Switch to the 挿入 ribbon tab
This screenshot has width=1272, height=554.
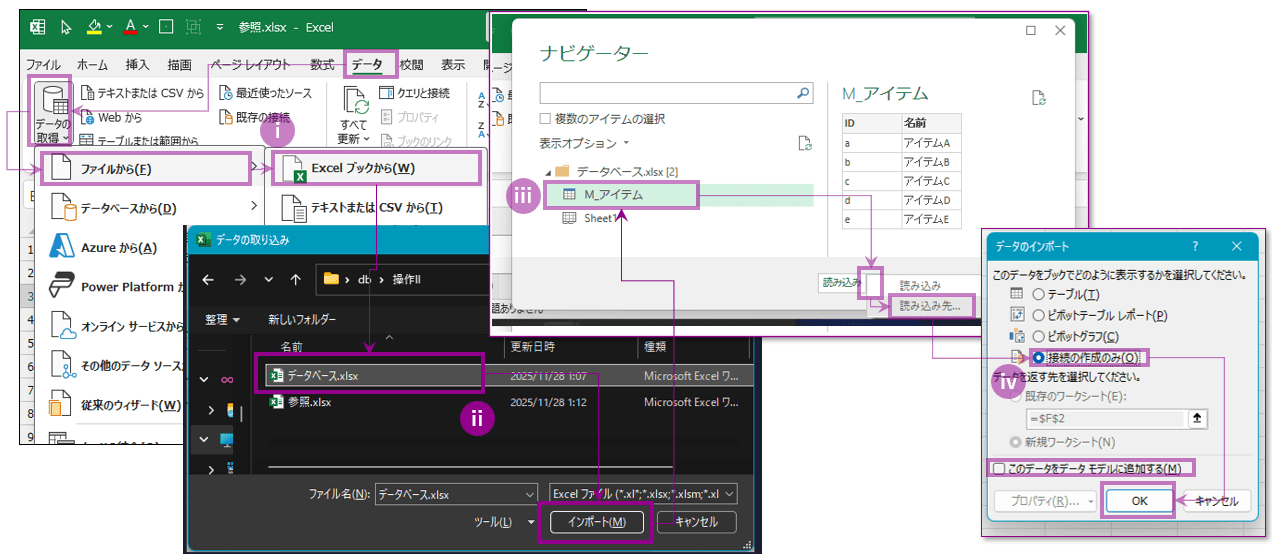pyautogui.click(x=137, y=64)
